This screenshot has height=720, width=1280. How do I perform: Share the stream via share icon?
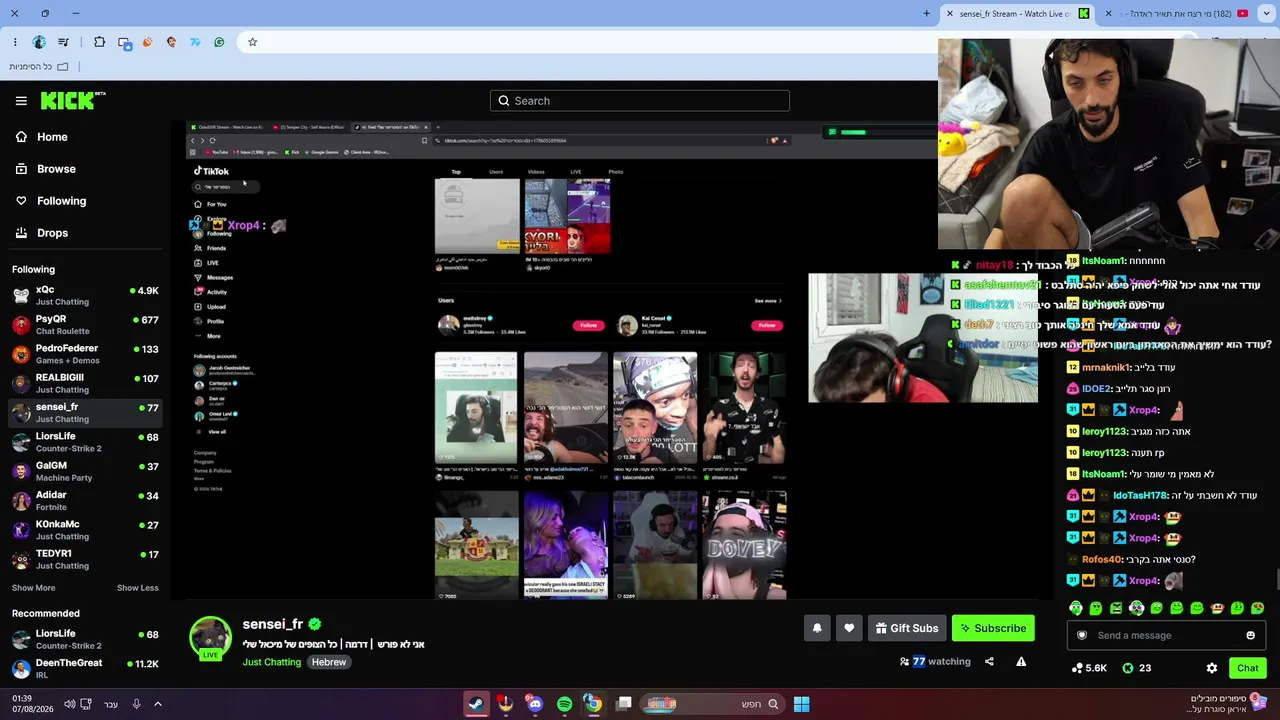click(x=989, y=661)
